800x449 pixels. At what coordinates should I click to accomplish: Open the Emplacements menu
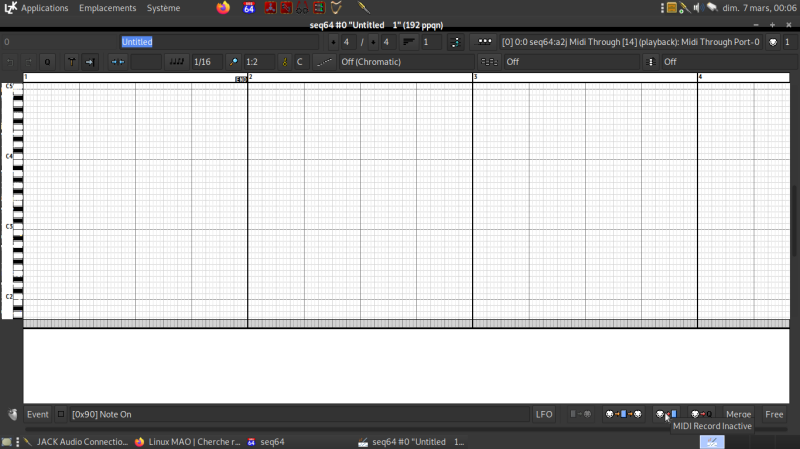tap(108, 8)
